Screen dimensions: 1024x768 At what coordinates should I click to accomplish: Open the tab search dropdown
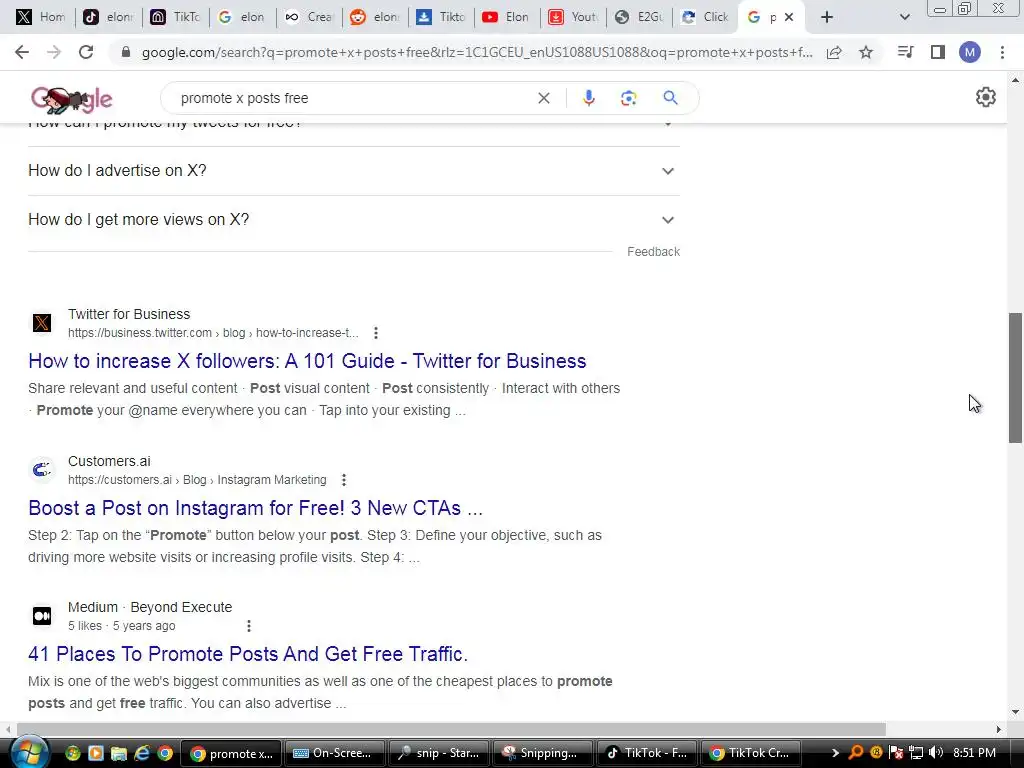point(904,17)
